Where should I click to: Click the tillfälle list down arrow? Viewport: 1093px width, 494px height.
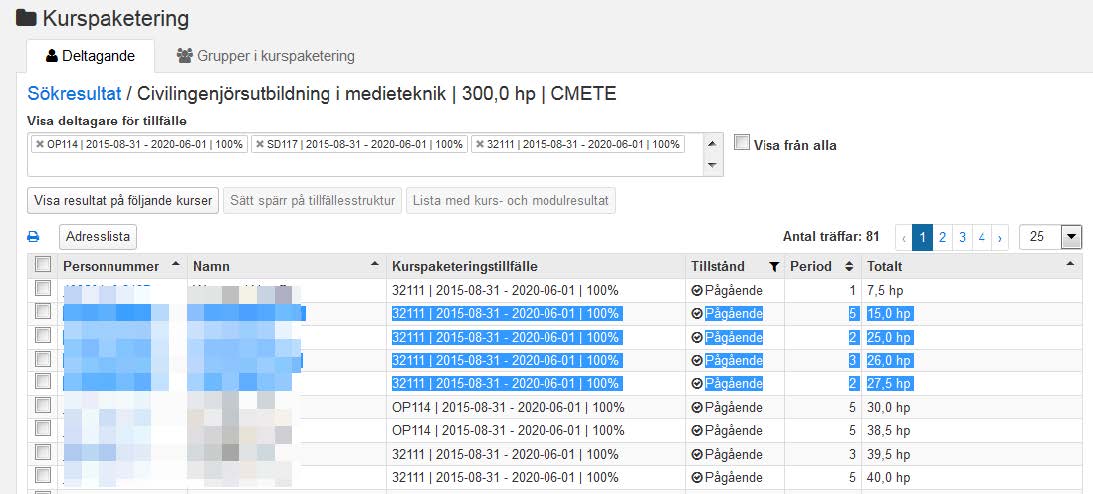[x=712, y=165]
